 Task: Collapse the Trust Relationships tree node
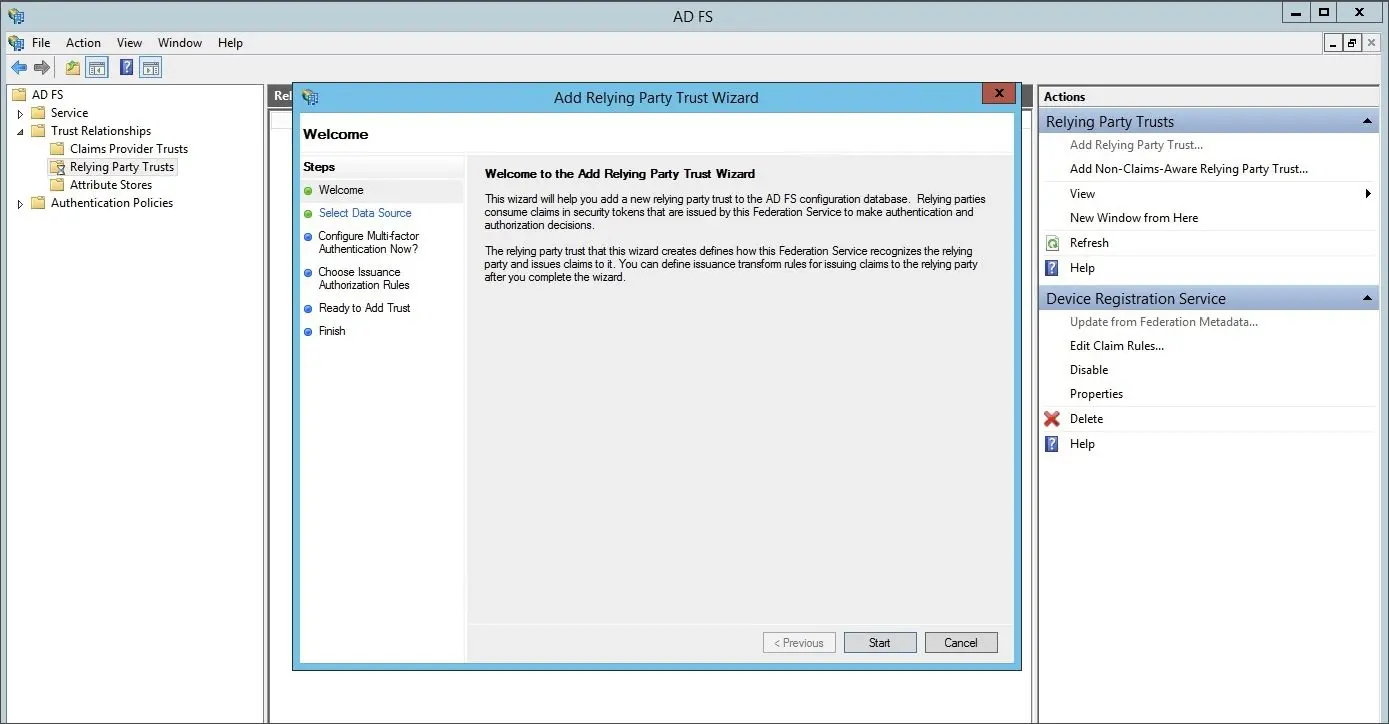coord(20,132)
